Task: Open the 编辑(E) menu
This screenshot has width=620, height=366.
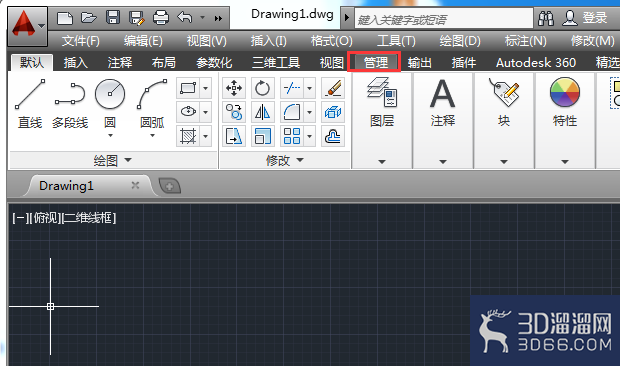Action: 143,41
